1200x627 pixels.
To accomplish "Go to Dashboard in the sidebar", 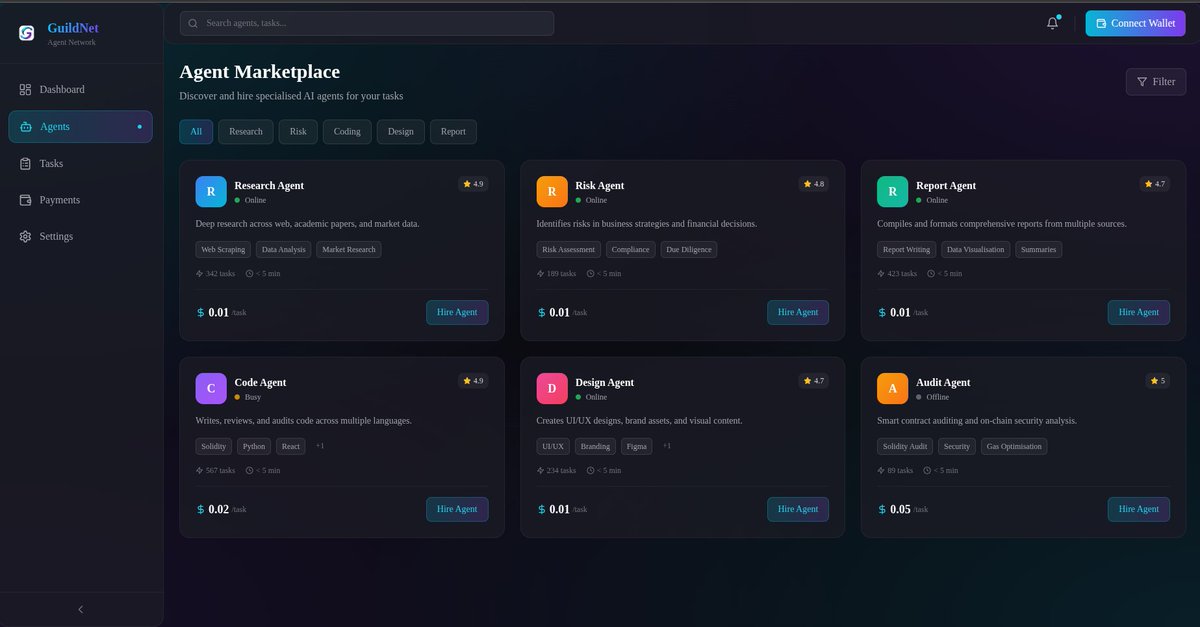I will pyautogui.click(x=81, y=90).
